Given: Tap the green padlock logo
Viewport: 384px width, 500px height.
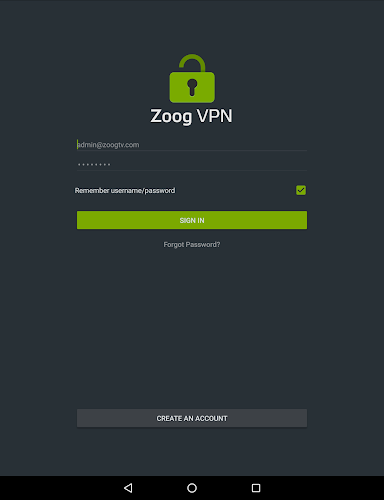Looking at the screenshot, I should pos(192,78).
